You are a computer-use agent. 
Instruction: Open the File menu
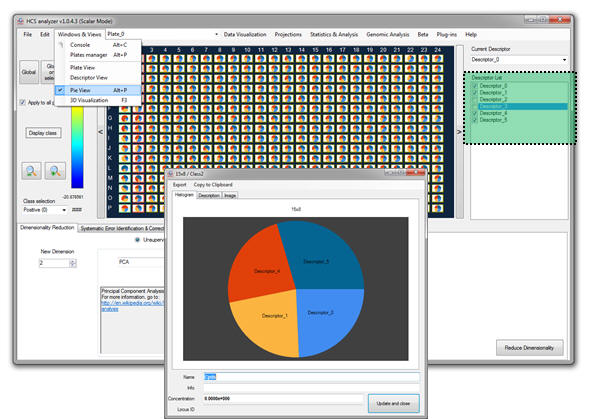28,34
